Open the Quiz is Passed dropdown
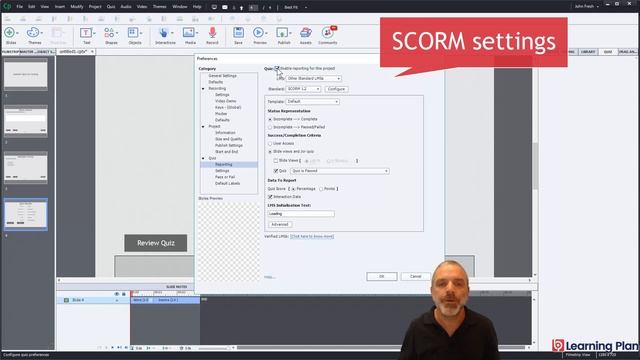 [x=340, y=171]
